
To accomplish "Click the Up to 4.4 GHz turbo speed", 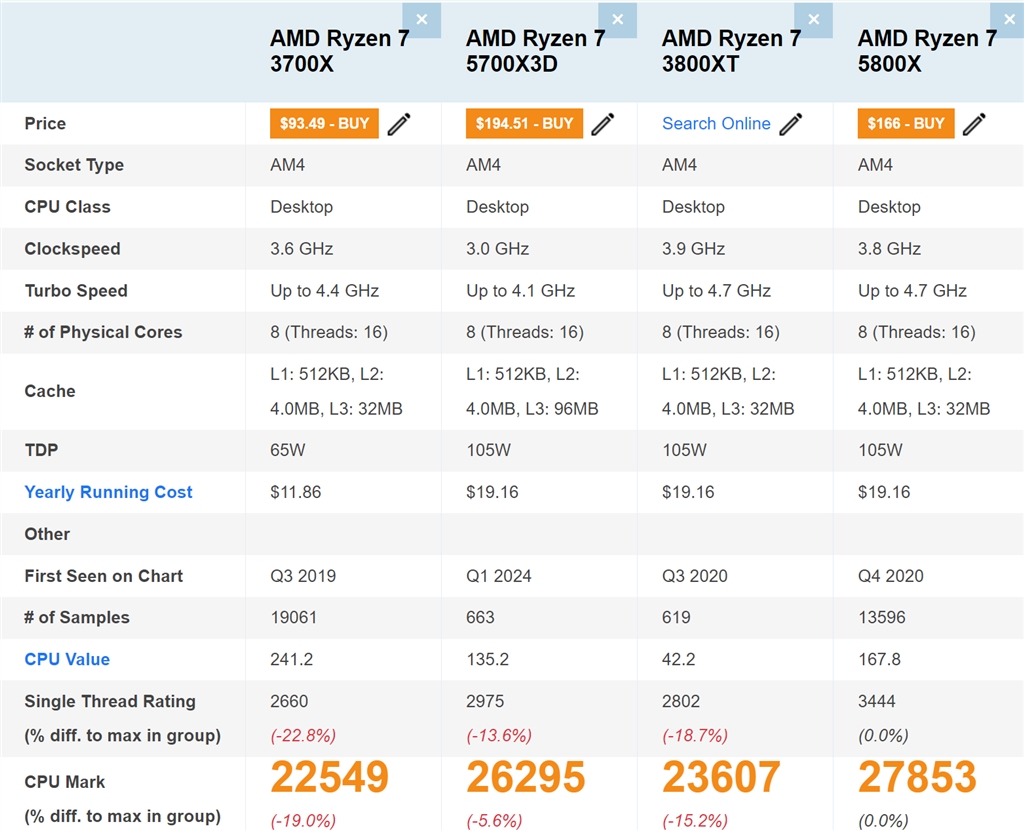I will point(325,291).
